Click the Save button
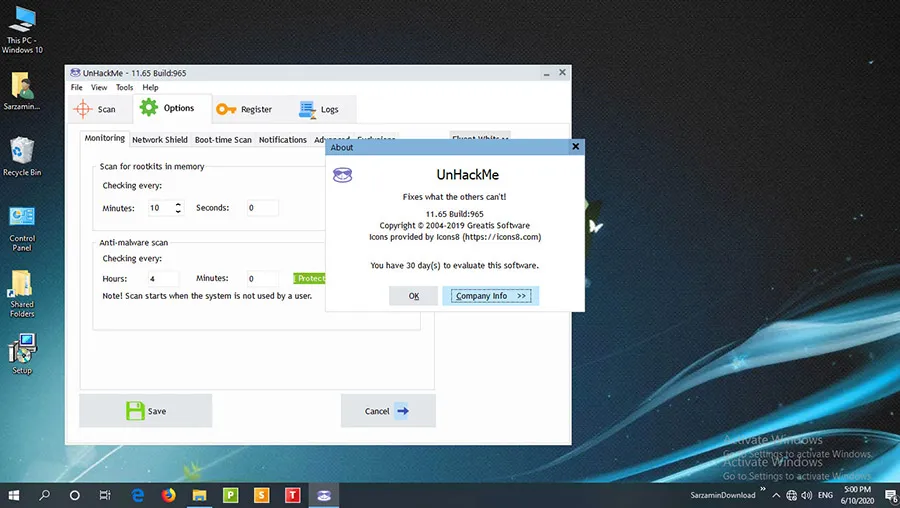900x508 pixels. point(146,410)
